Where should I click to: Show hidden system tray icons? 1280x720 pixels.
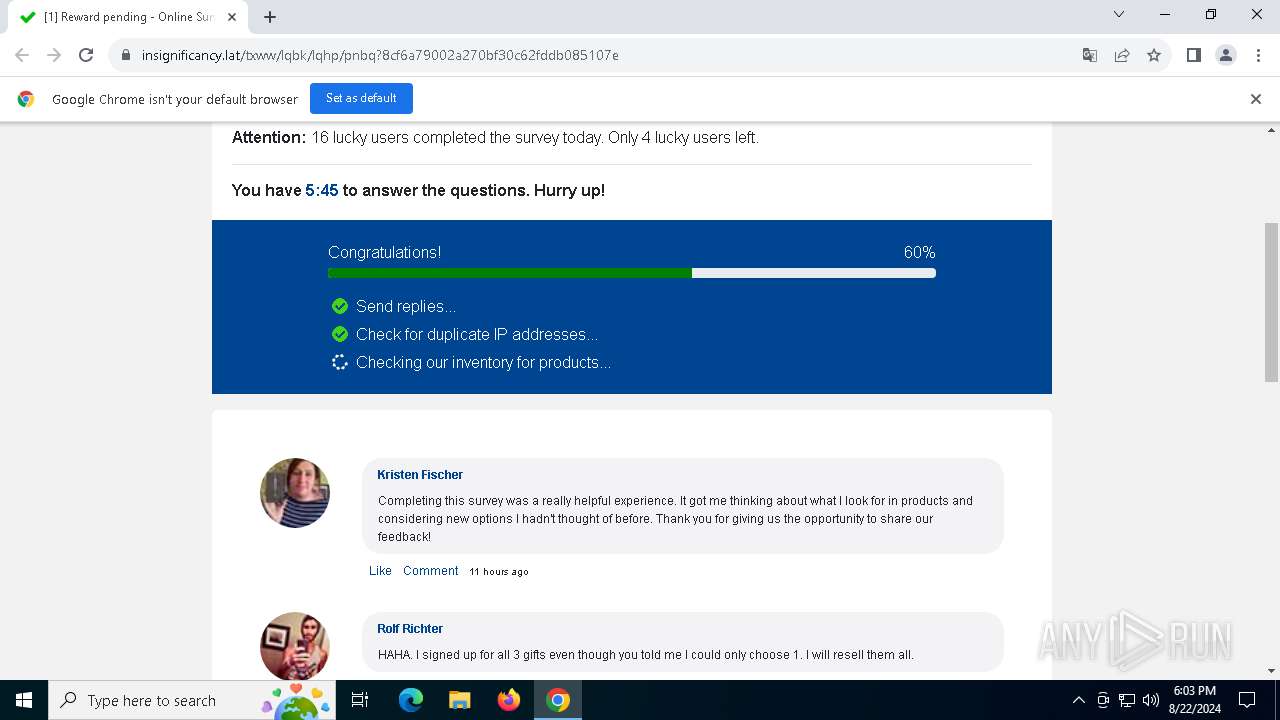click(x=1078, y=700)
